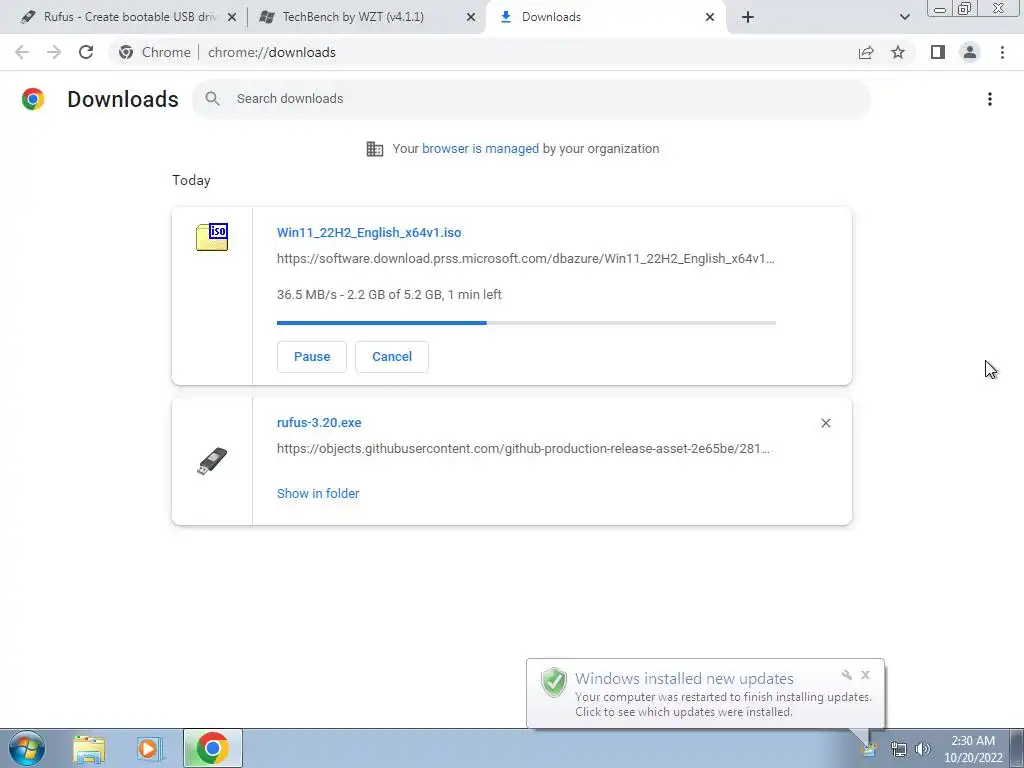Viewport: 1024px width, 768px height.
Task: Click the magnifier search icon
Action: [212, 99]
